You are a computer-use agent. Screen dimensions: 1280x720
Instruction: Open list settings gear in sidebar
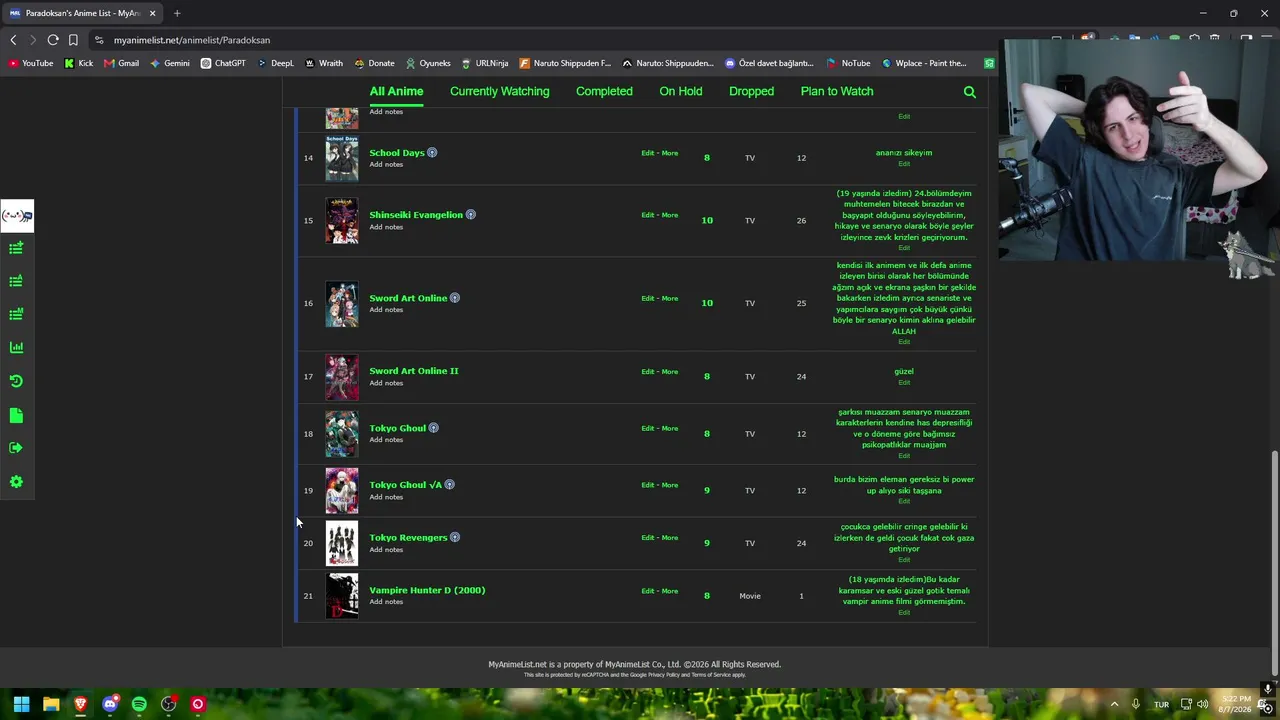coord(16,482)
